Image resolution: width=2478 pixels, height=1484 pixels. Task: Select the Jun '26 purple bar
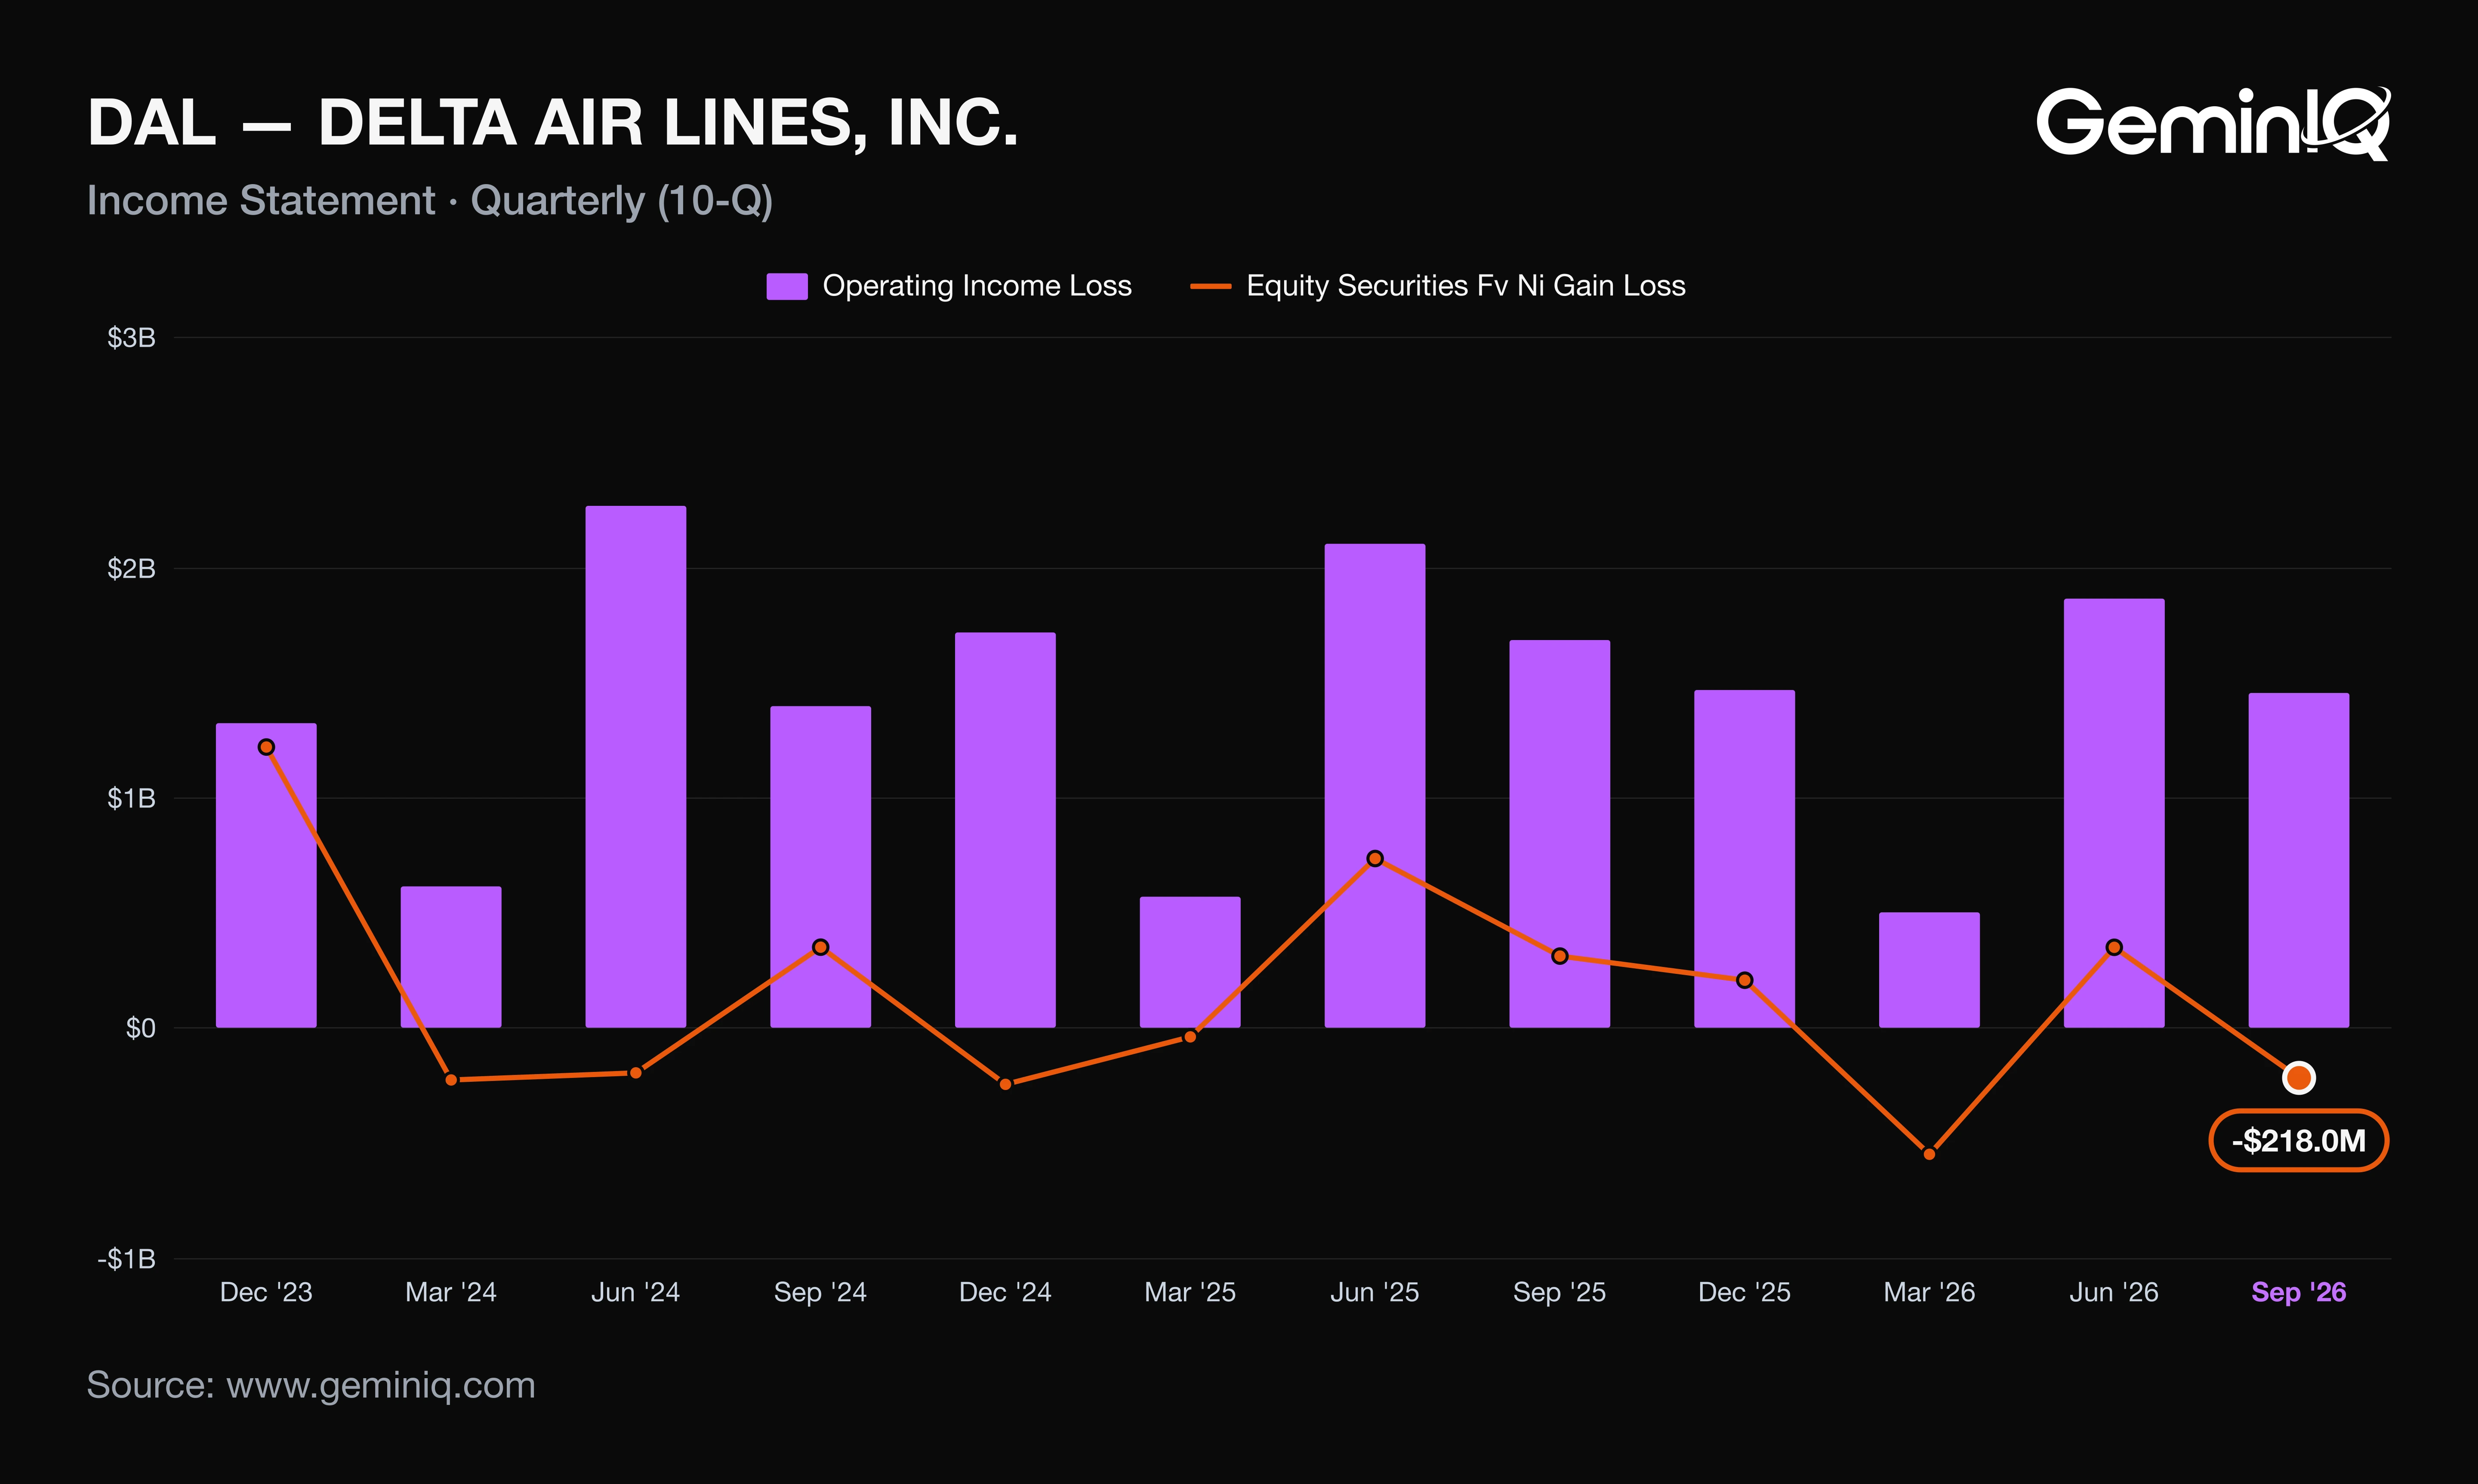pyautogui.click(x=2114, y=813)
